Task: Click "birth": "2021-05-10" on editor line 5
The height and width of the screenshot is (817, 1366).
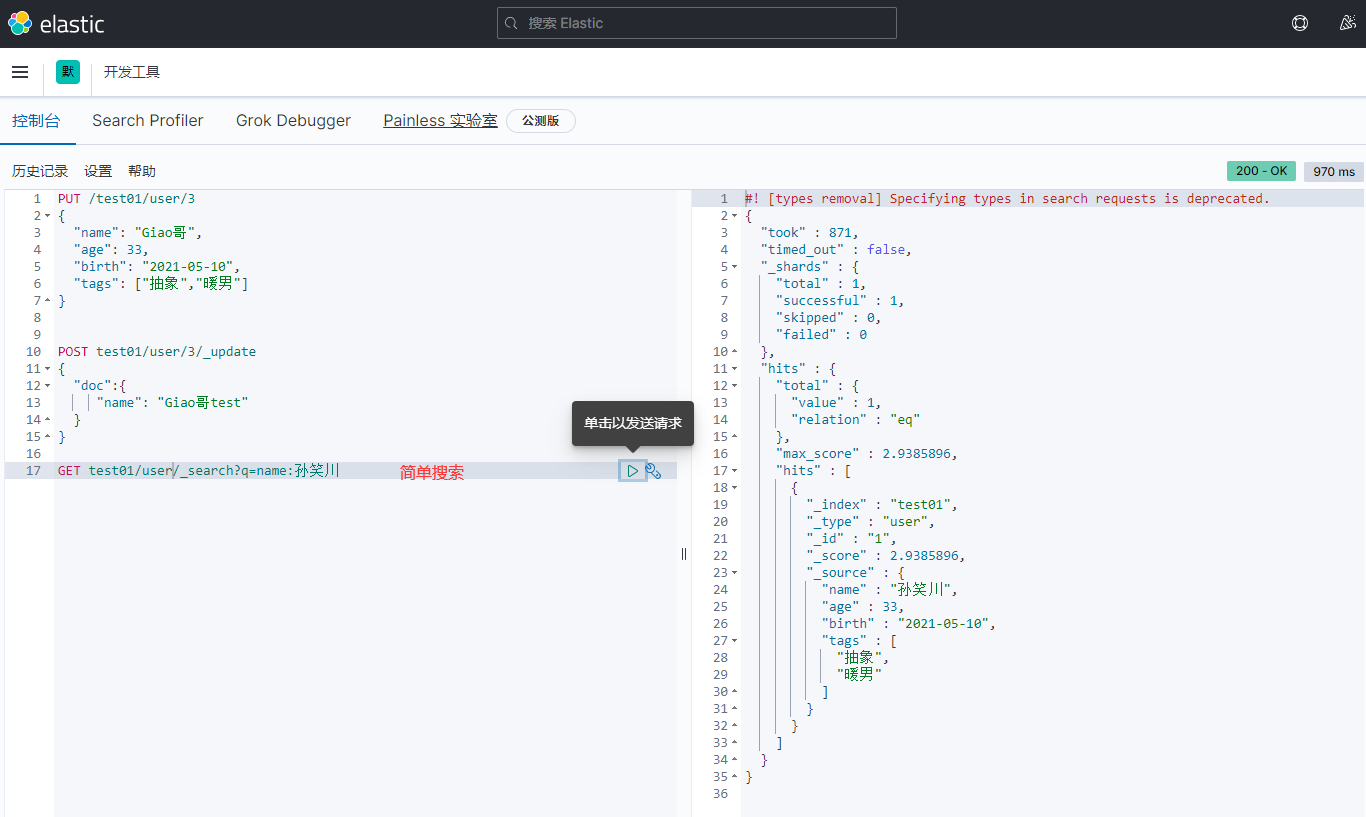Action: click(157, 267)
